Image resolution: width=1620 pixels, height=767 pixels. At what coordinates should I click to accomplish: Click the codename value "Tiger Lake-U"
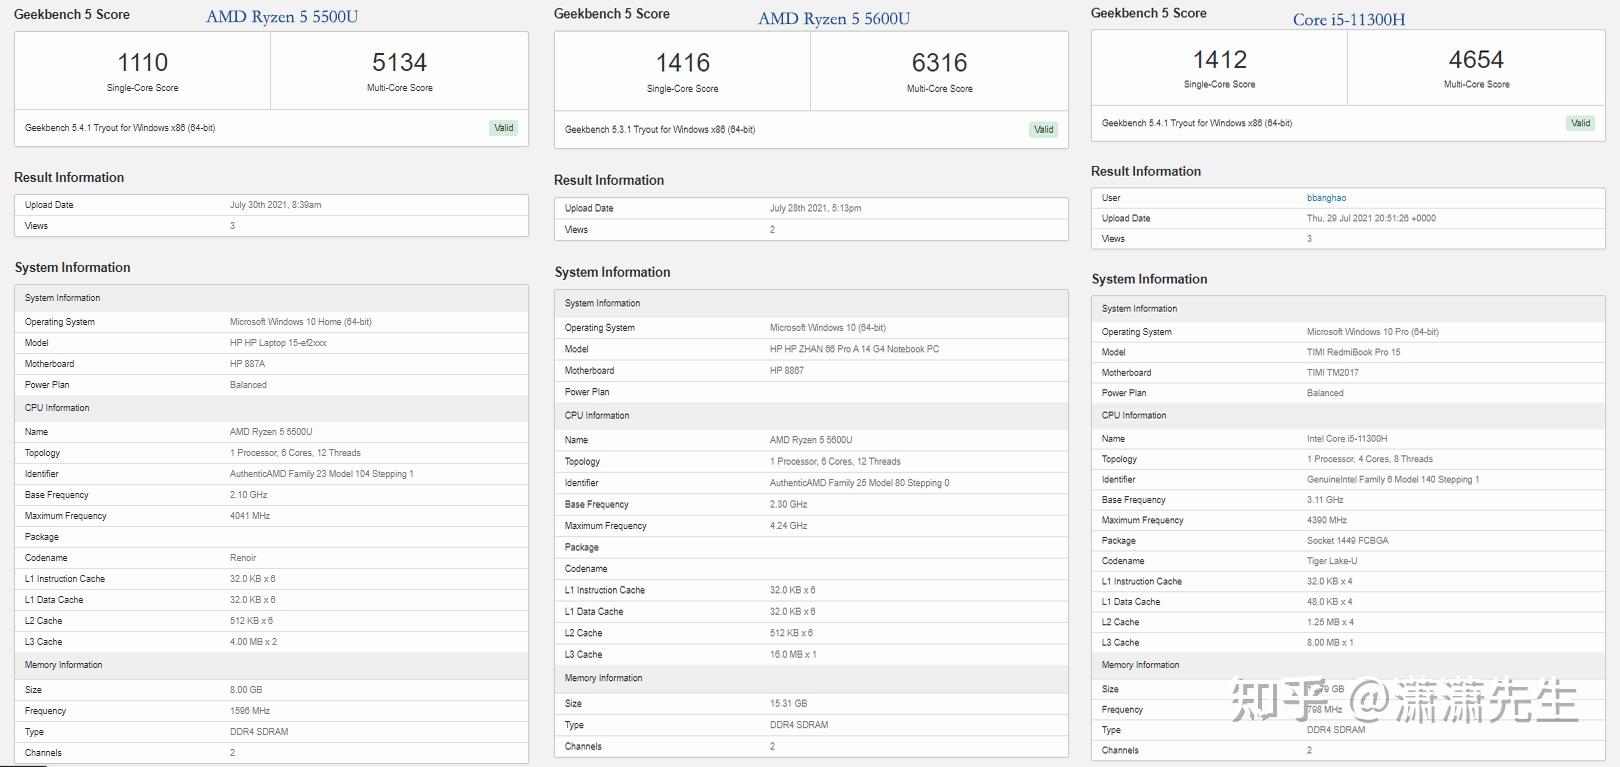click(x=1332, y=561)
